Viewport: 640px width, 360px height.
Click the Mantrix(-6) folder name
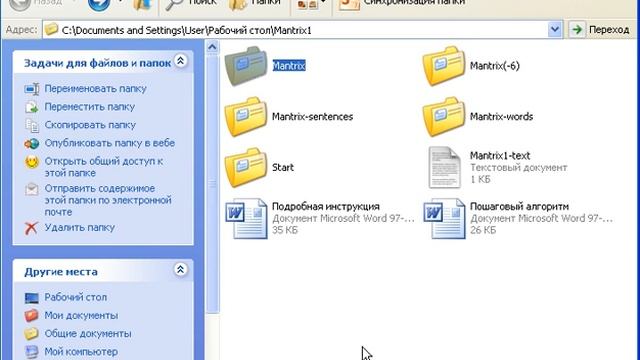pos(495,66)
